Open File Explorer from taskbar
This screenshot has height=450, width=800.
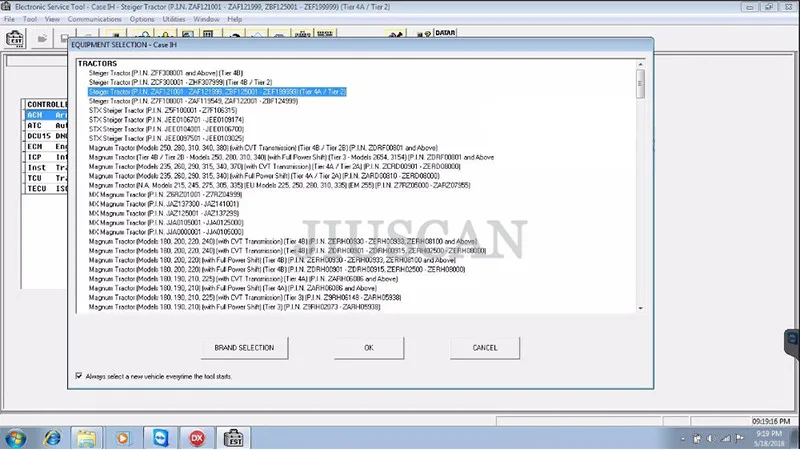click(x=87, y=438)
